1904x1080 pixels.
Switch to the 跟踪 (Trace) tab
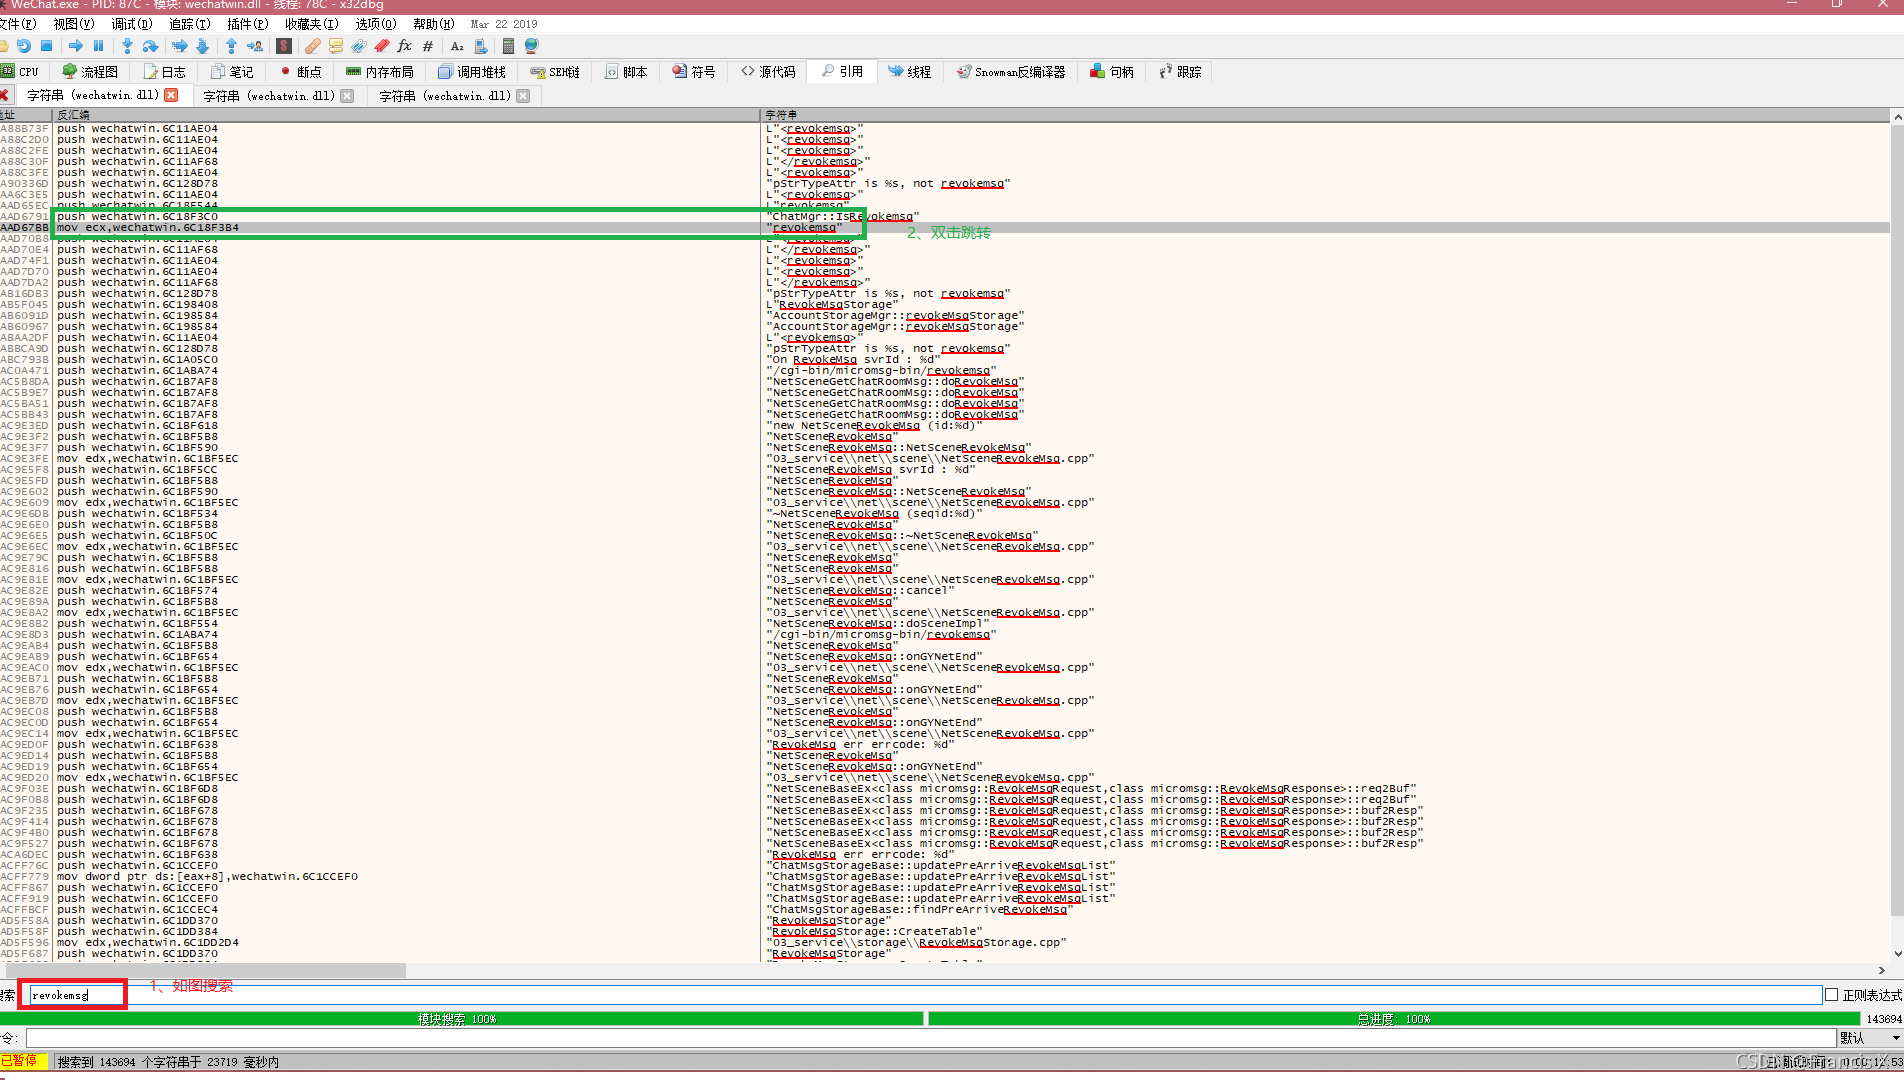(x=1180, y=72)
